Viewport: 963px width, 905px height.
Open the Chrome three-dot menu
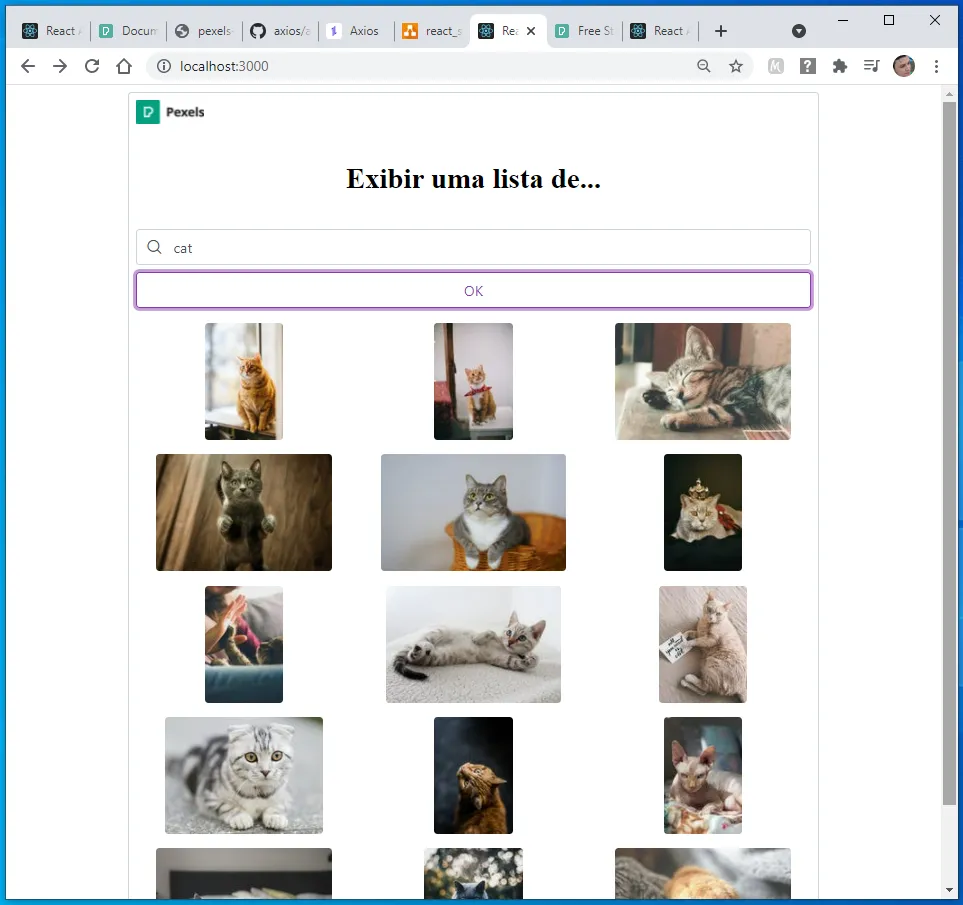click(936, 66)
